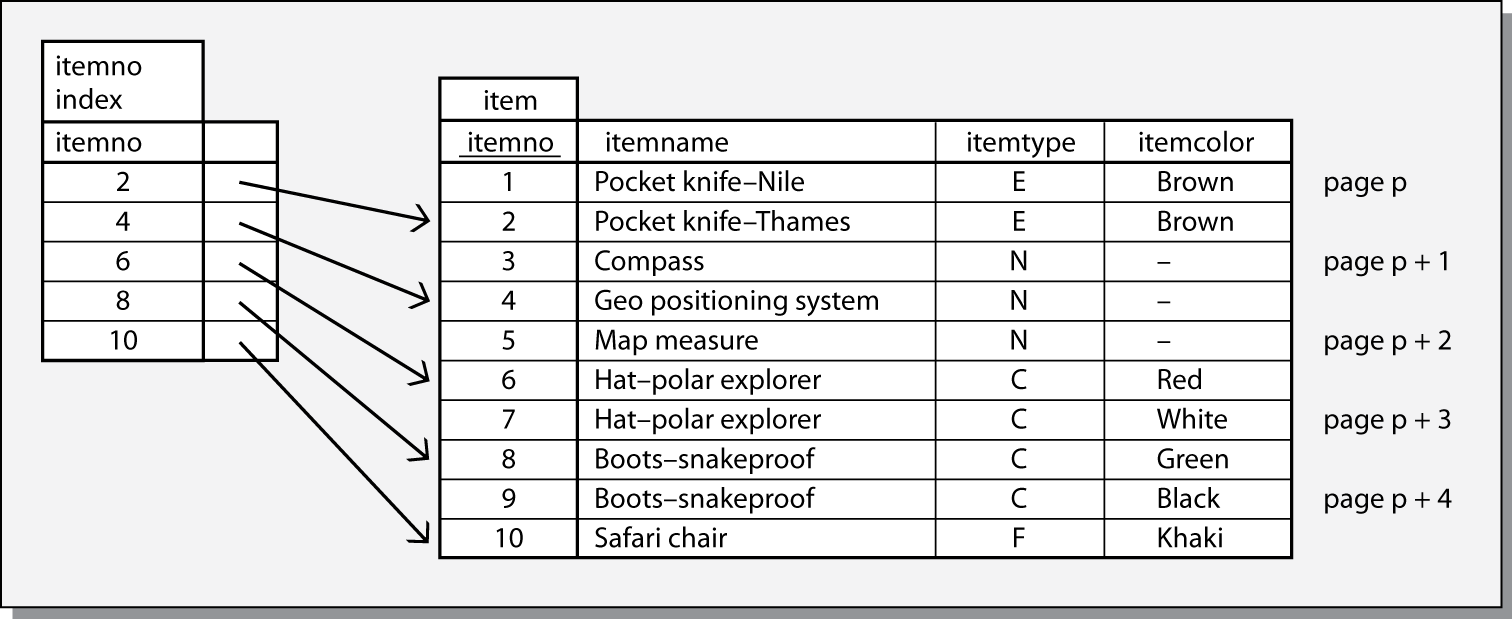Click the 'page p' label
This screenshot has width=1512, height=619.
1365,183
